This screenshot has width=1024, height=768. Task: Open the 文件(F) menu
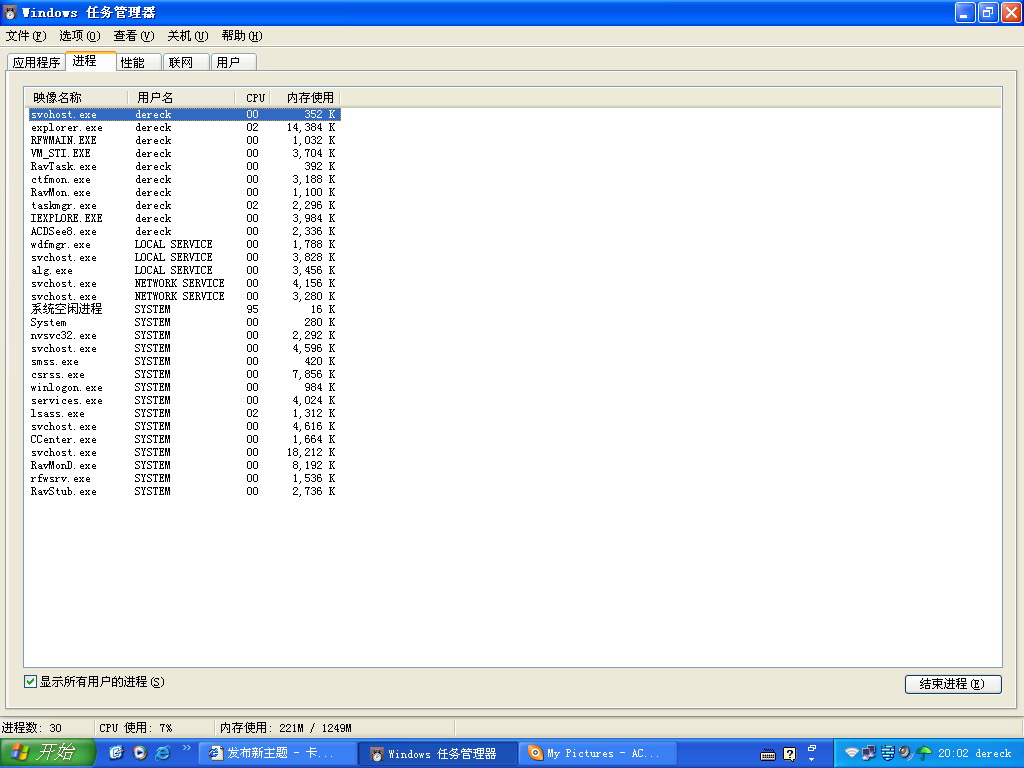pyautogui.click(x=25, y=36)
